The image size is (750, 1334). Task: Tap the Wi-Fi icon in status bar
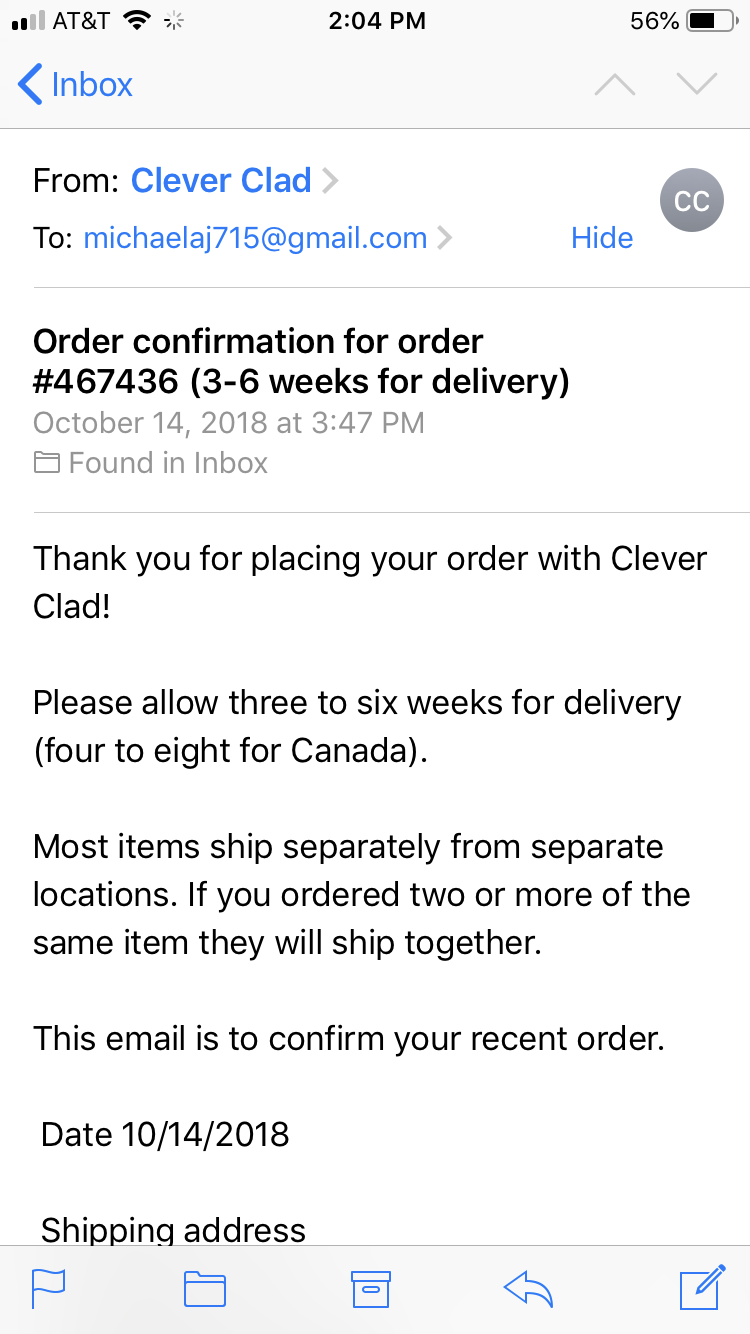point(136,21)
